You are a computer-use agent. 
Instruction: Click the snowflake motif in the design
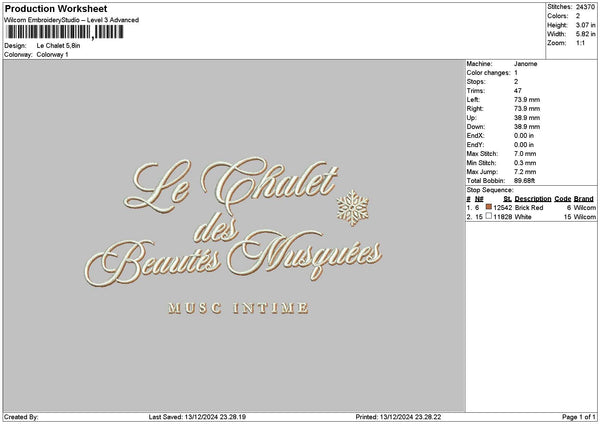click(352, 206)
